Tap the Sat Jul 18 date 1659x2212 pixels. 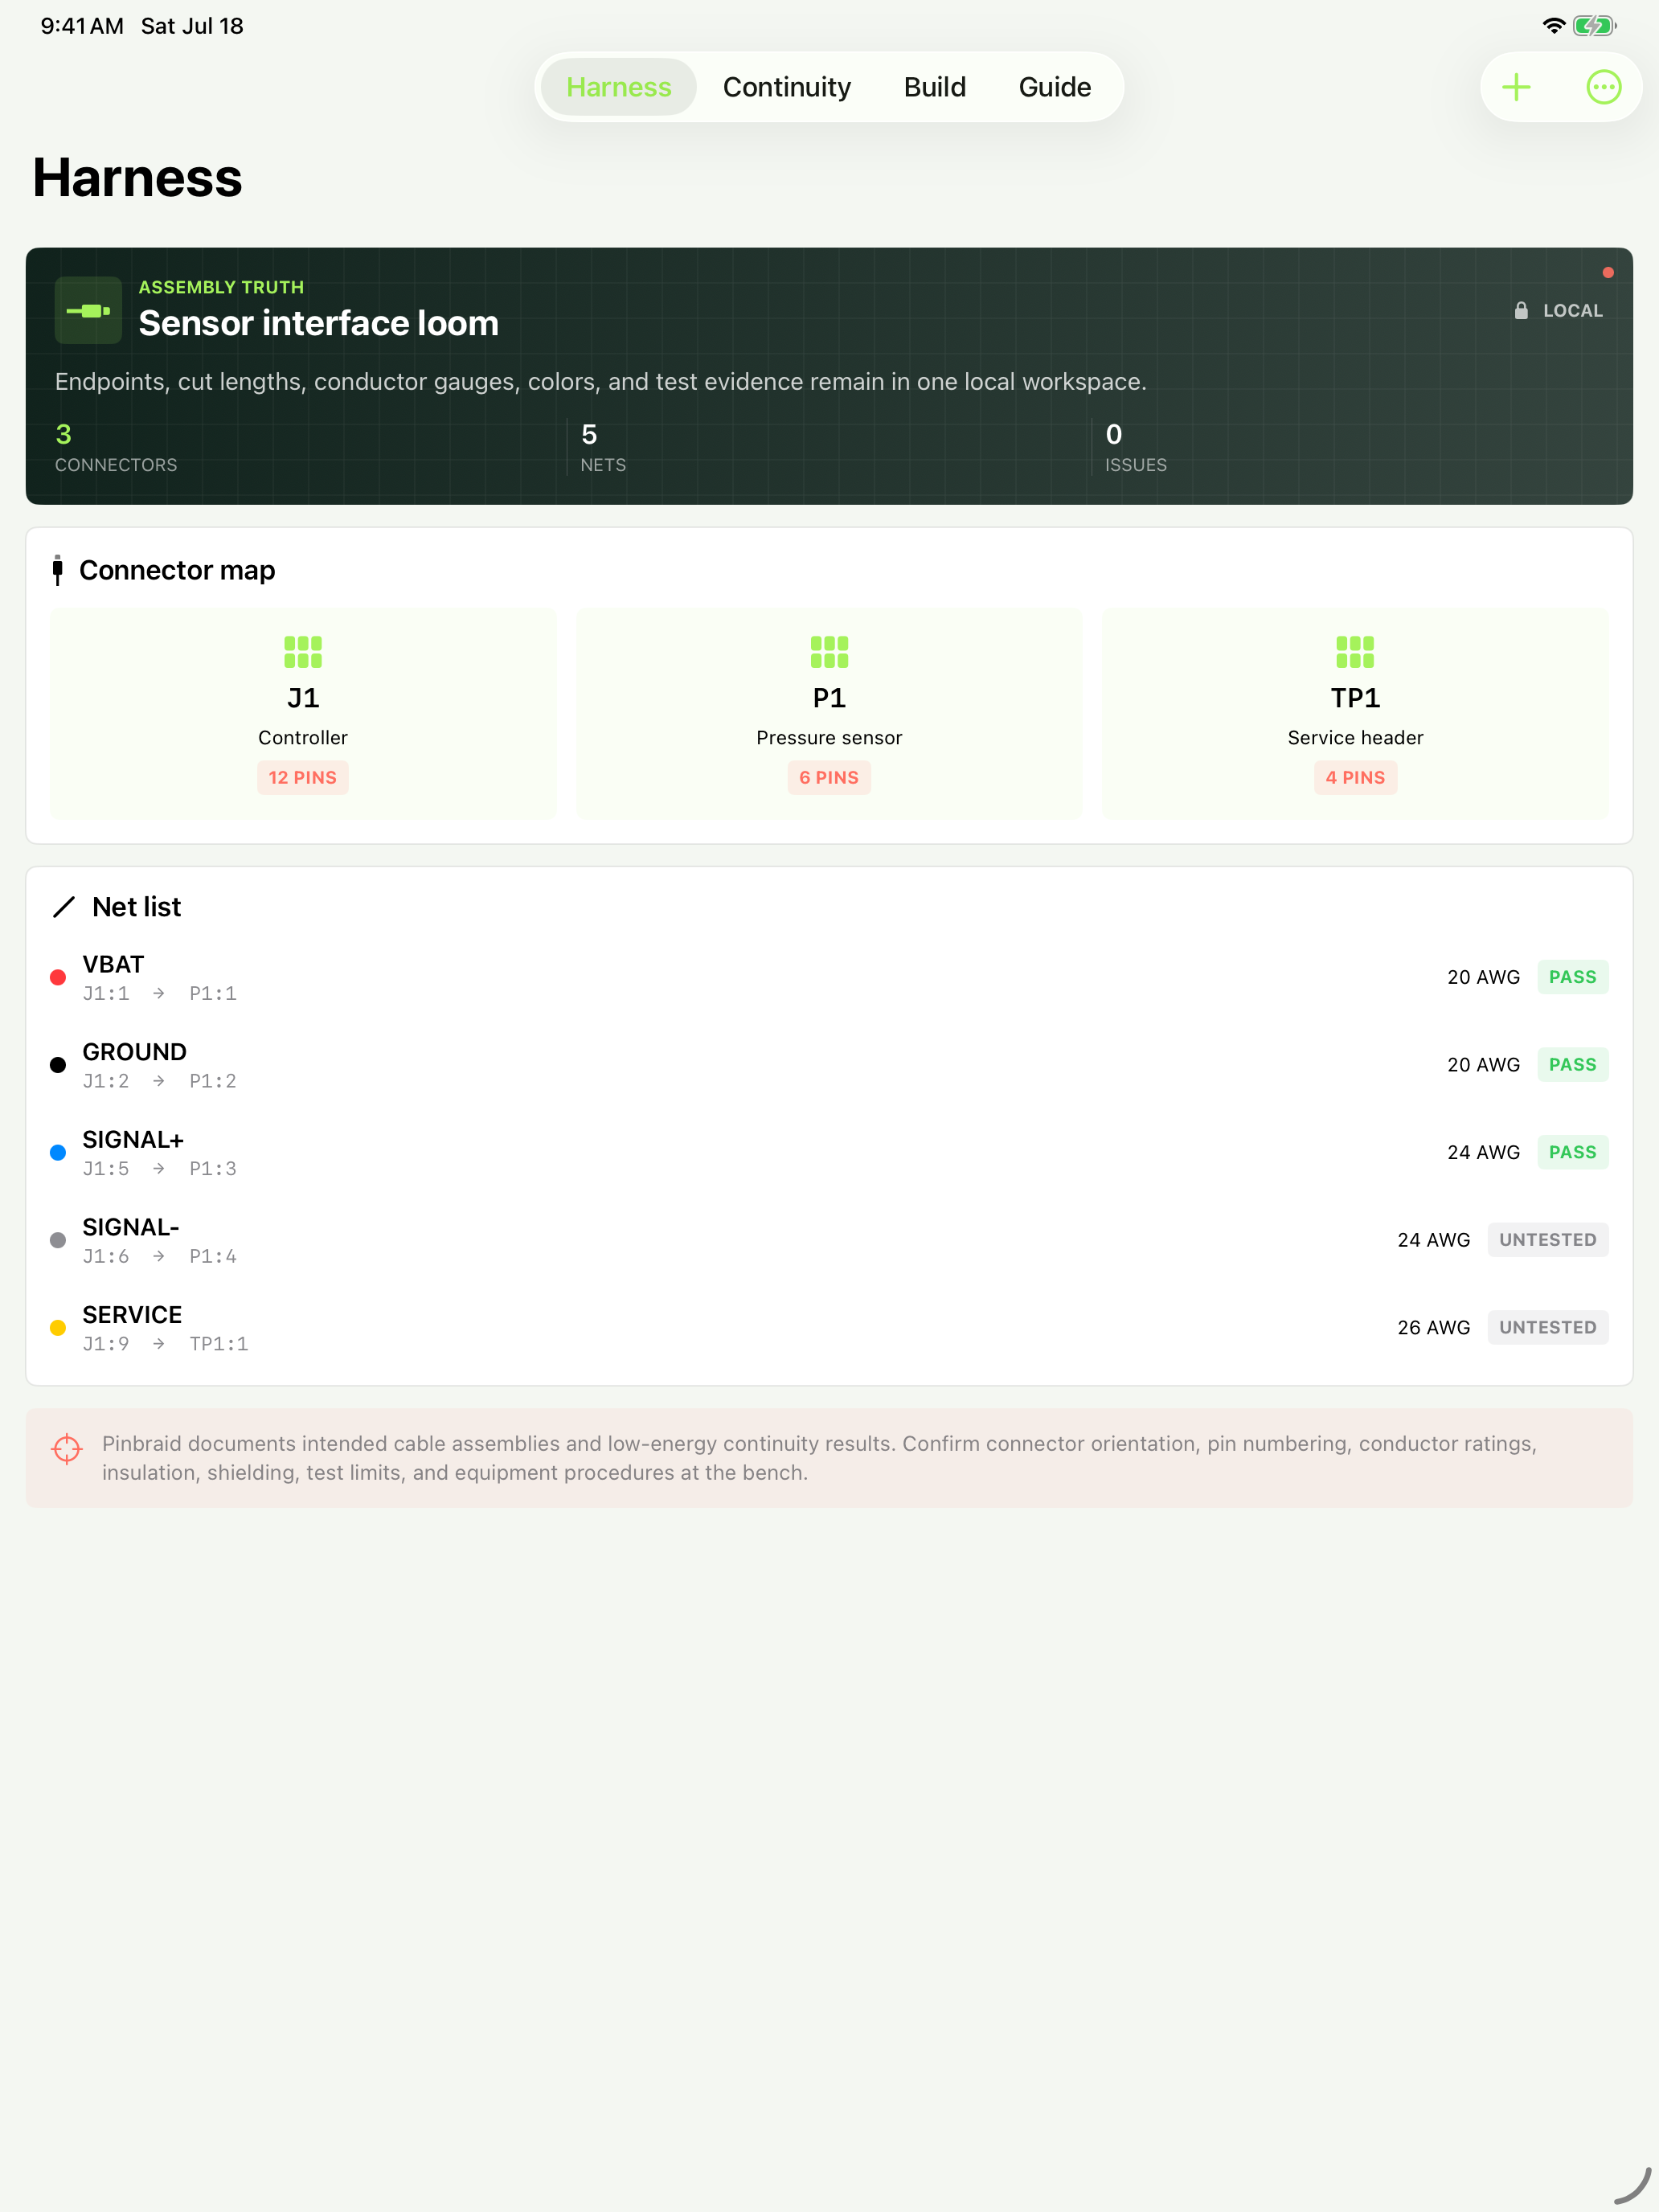click(x=192, y=26)
